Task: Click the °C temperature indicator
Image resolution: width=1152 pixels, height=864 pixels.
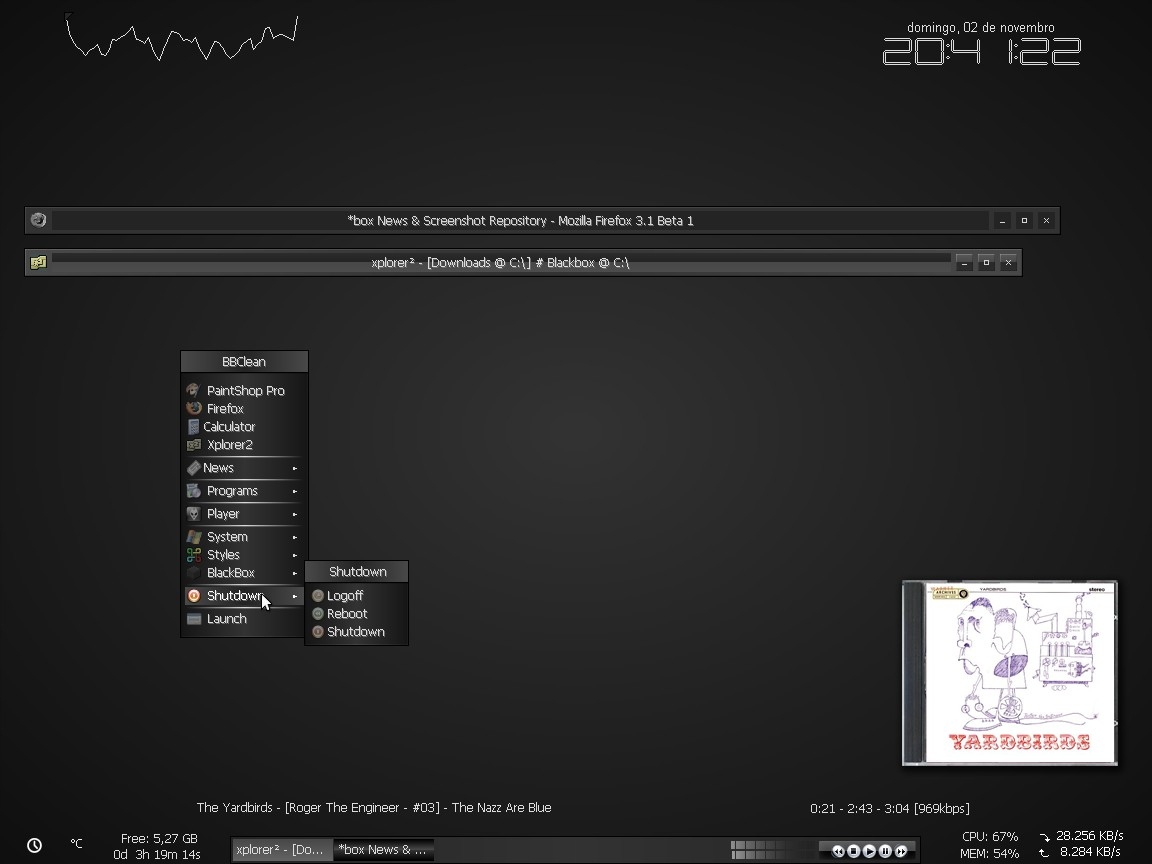Action: [76, 843]
